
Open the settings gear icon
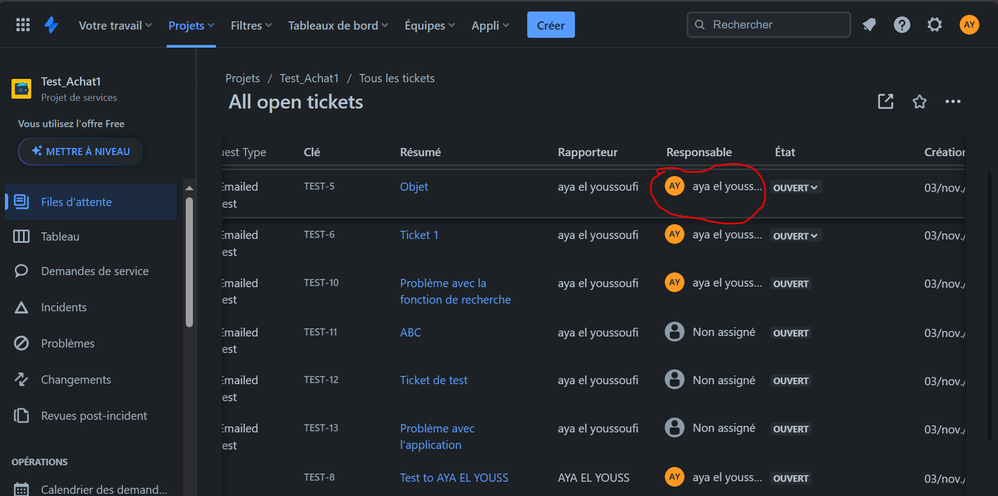click(934, 25)
